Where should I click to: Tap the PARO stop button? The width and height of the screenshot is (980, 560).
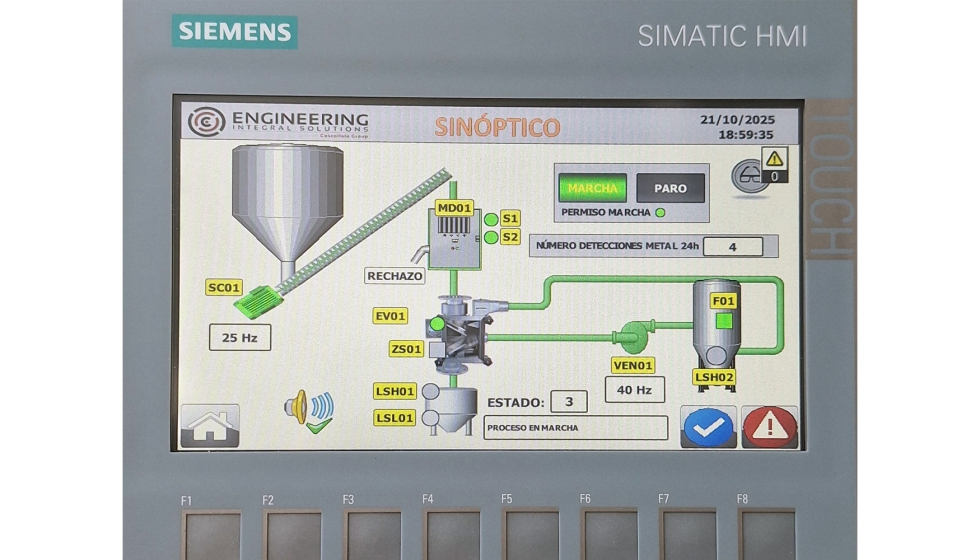(671, 188)
